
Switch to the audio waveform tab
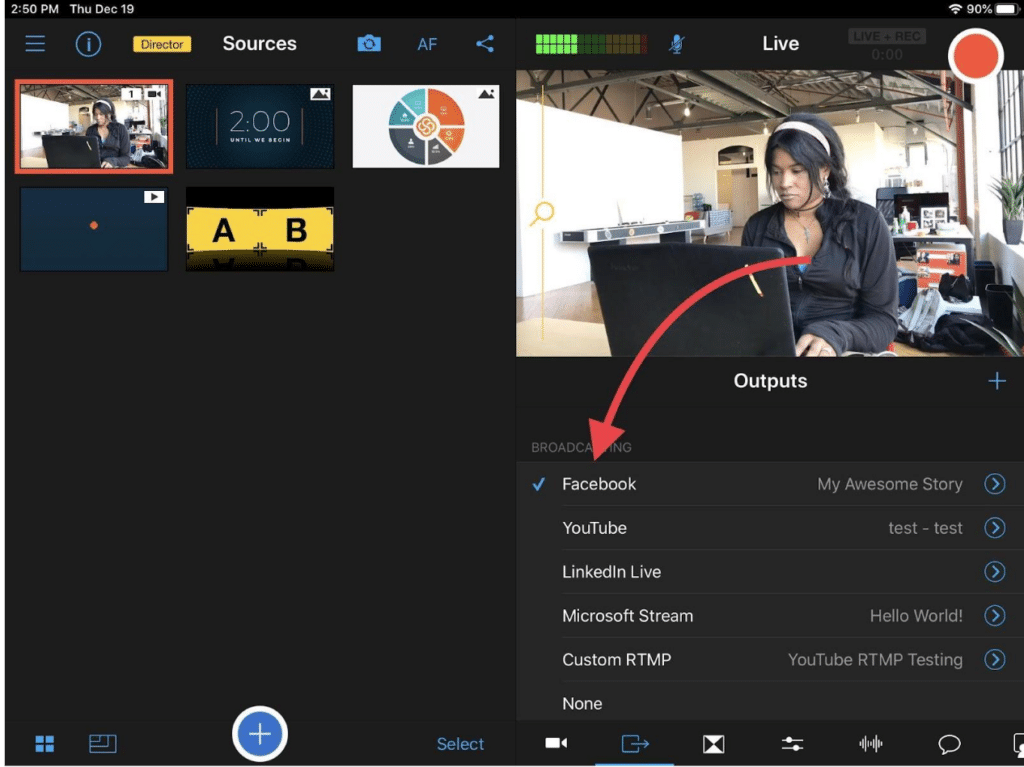pyautogui.click(x=871, y=743)
